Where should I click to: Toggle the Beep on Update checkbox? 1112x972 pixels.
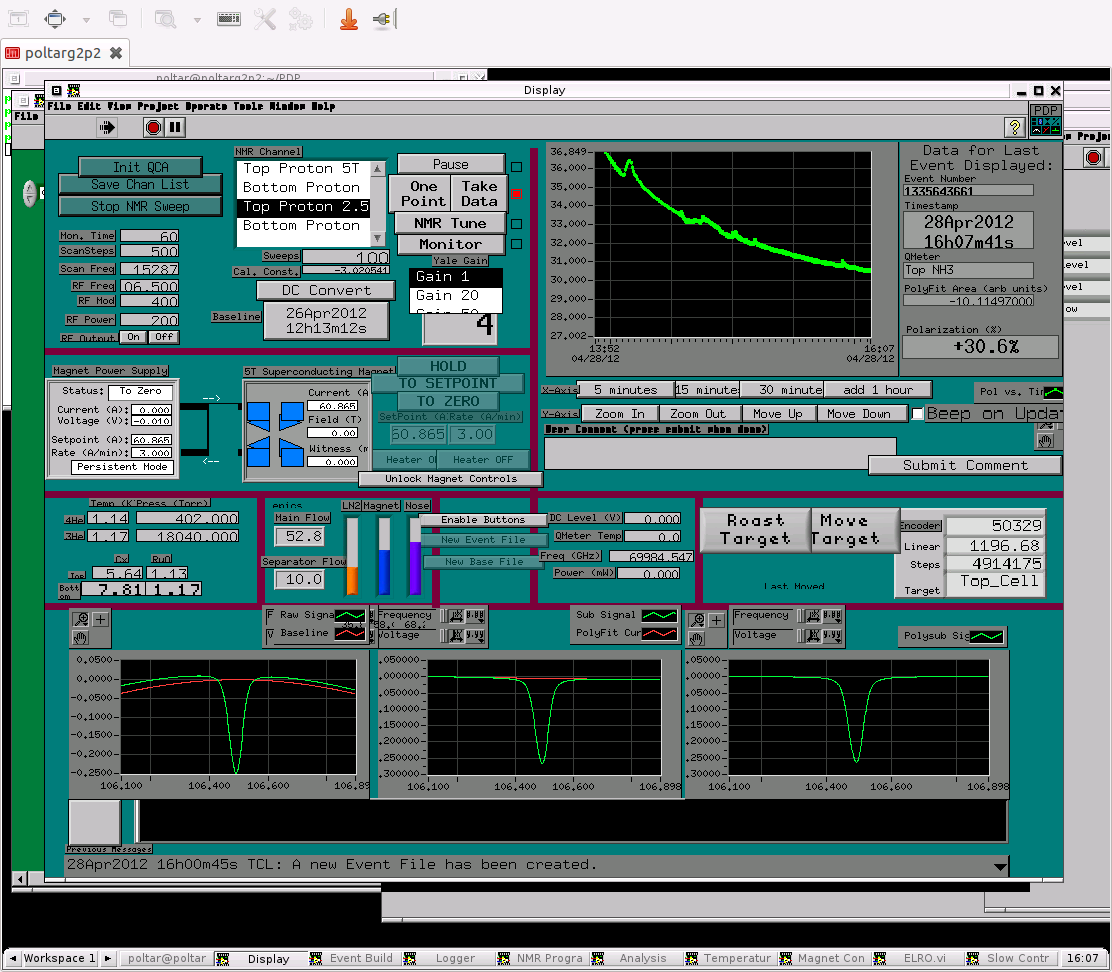click(x=917, y=413)
